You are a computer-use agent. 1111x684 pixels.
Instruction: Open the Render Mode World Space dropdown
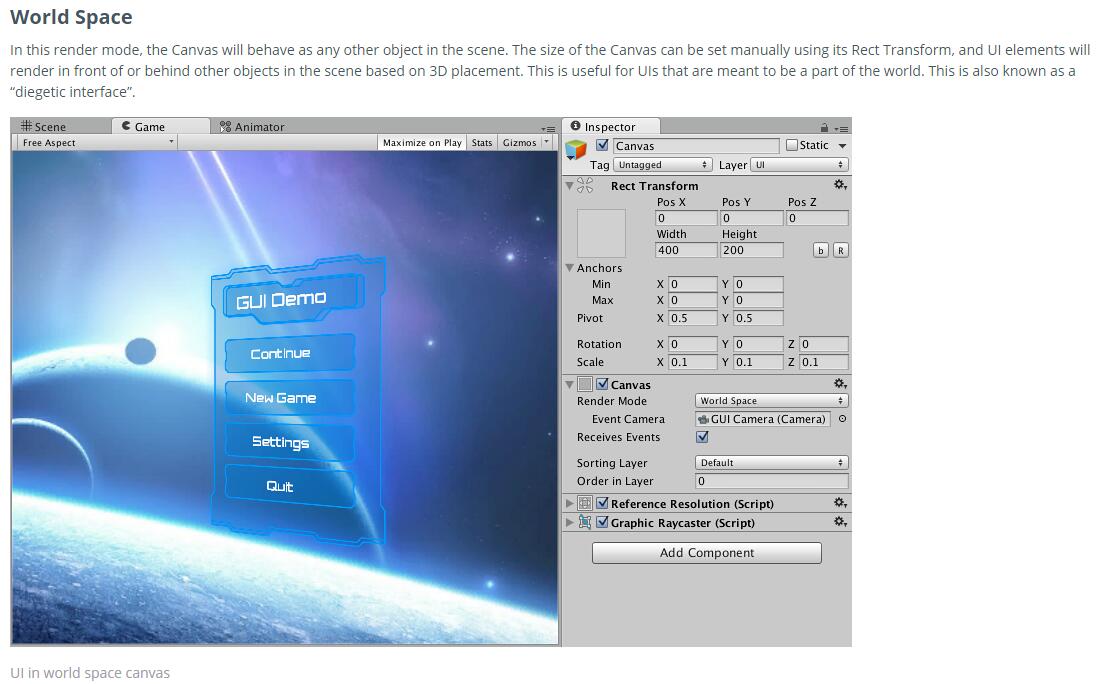(x=772, y=400)
